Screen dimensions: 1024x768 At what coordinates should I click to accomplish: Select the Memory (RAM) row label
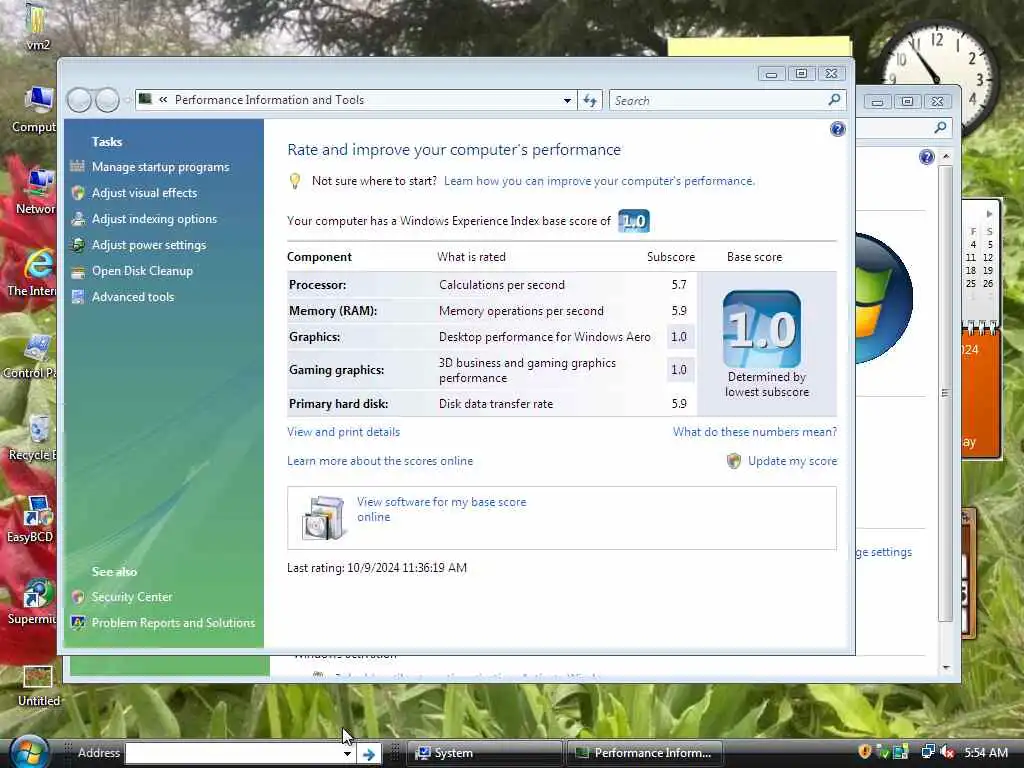[x=333, y=311]
